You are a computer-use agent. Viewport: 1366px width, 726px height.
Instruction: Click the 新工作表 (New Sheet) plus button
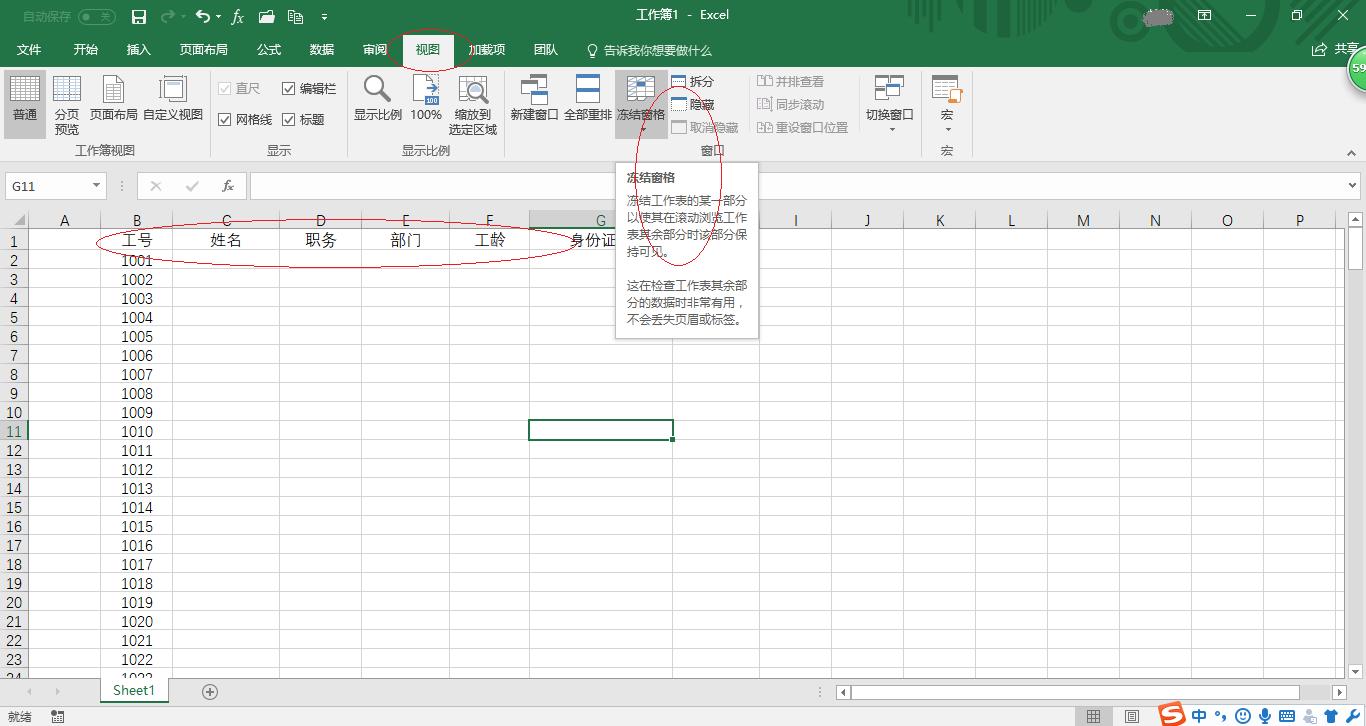(x=209, y=690)
